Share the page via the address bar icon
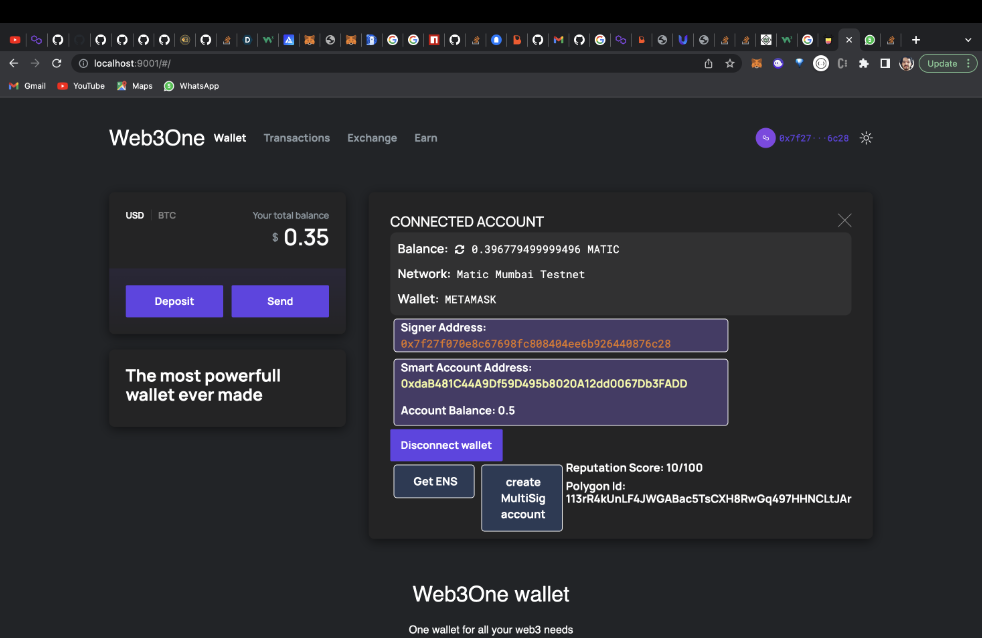This screenshot has height=638, width=982. pos(708,63)
